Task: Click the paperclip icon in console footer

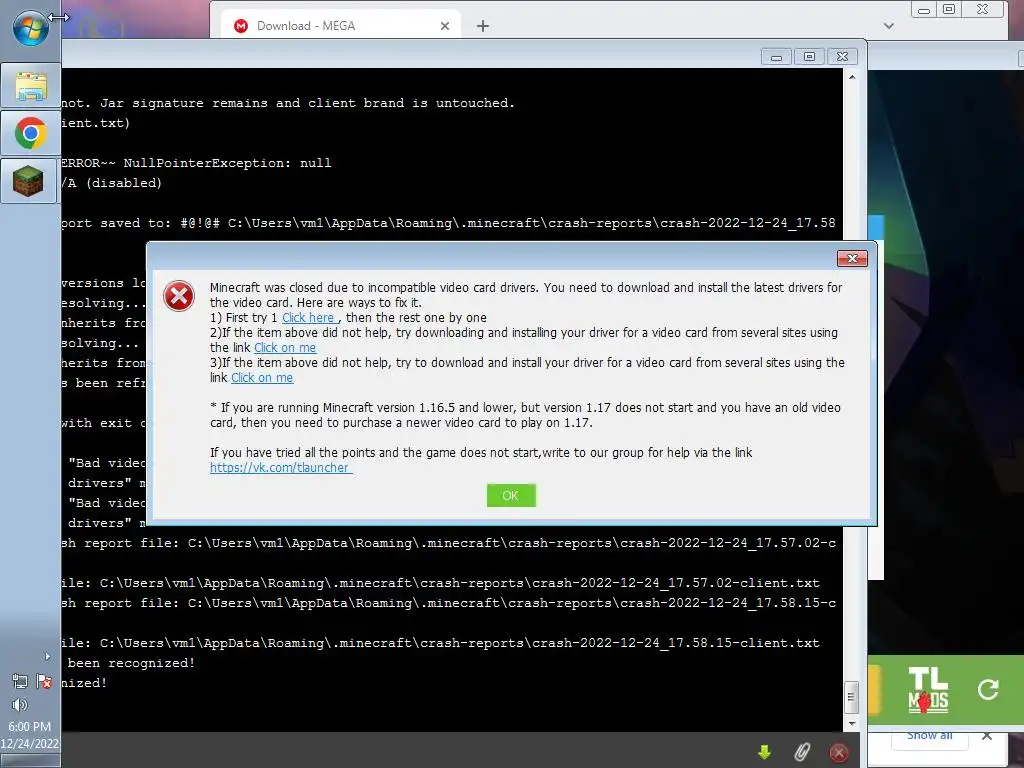Action: pyautogui.click(x=802, y=753)
